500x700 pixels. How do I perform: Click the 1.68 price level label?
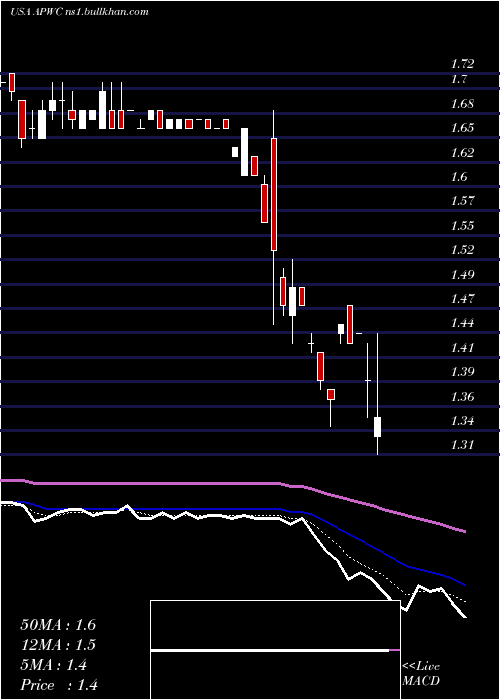pos(462,104)
